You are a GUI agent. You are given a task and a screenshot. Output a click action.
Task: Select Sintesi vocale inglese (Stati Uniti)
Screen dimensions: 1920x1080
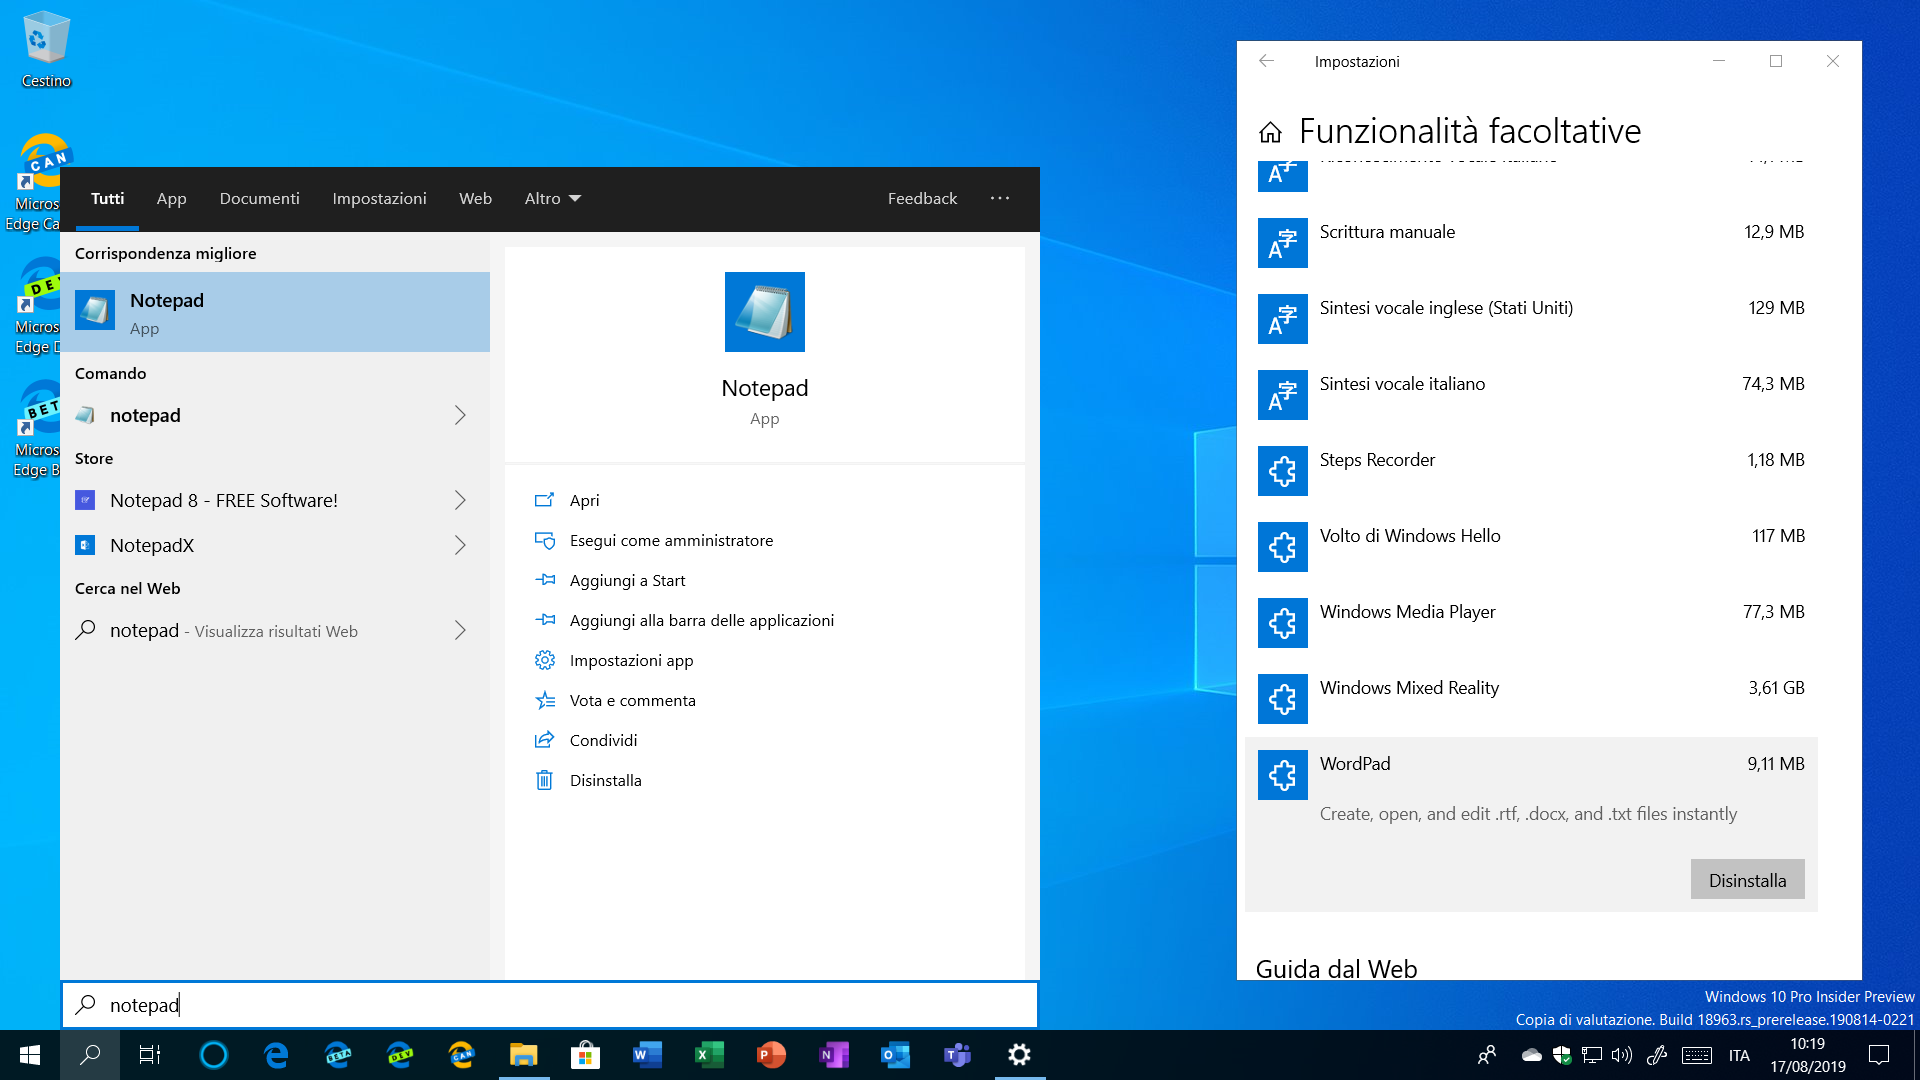click(1531, 319)
